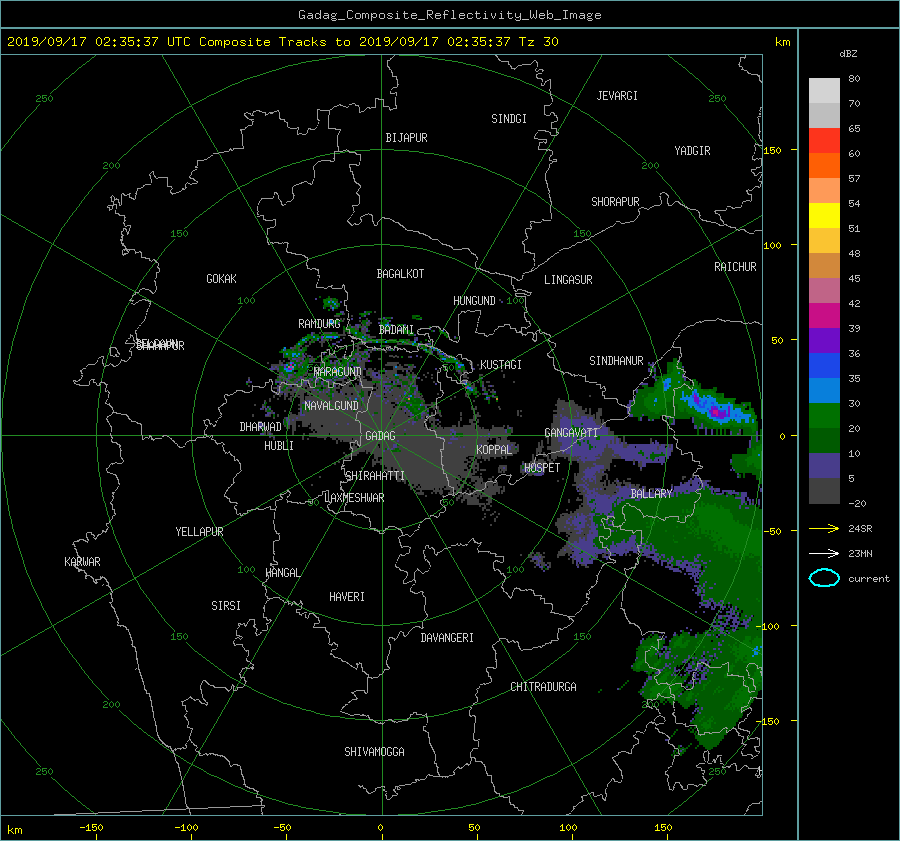The width and height of the screenshot is (900, 841).
Task: Click the magenta storm core near Raichur
Action: tap(716, 411)
